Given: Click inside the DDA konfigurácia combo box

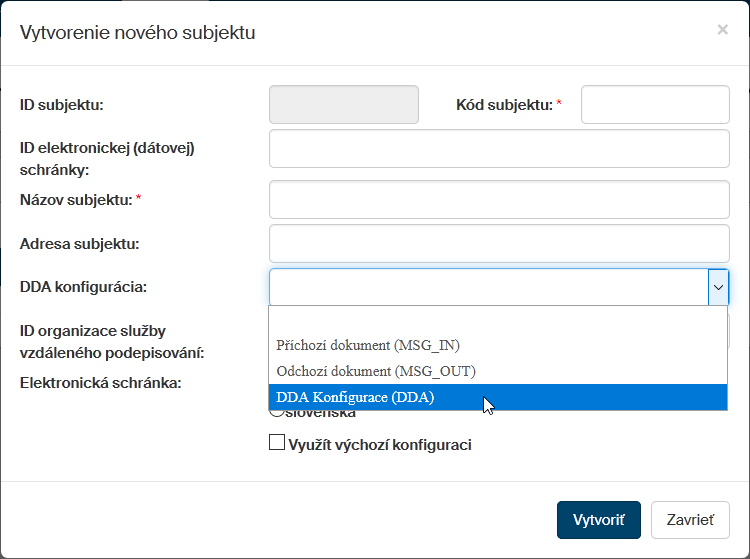Looking at the screenshot, I should point(488,287).
